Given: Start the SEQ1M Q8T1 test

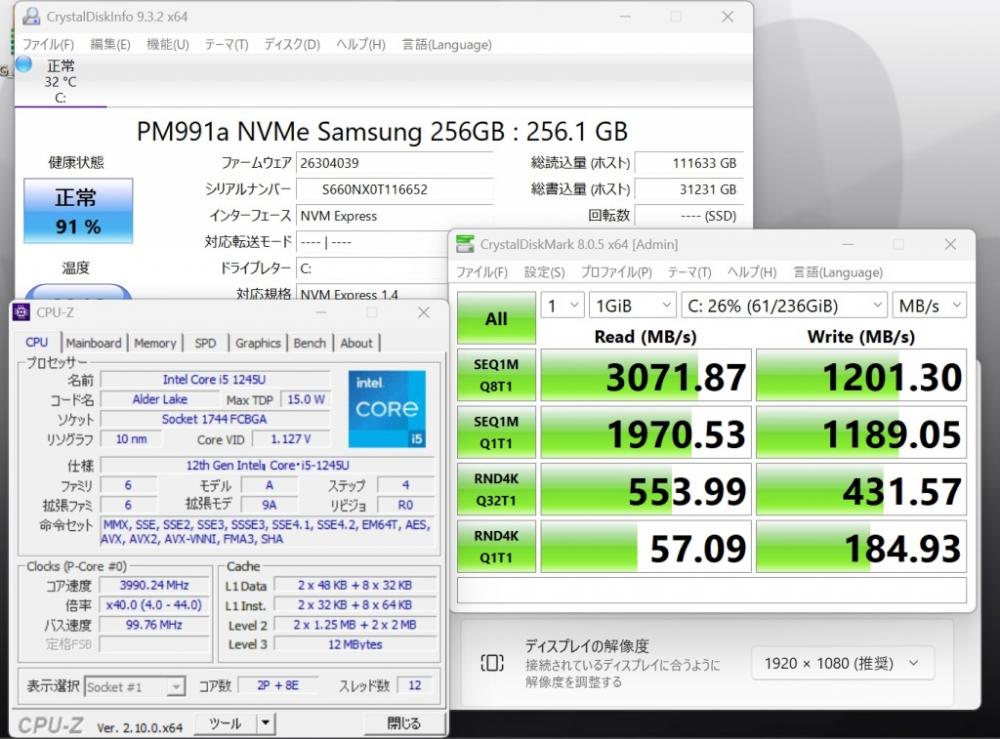Looking at the screenshot, I should point(496,375).
